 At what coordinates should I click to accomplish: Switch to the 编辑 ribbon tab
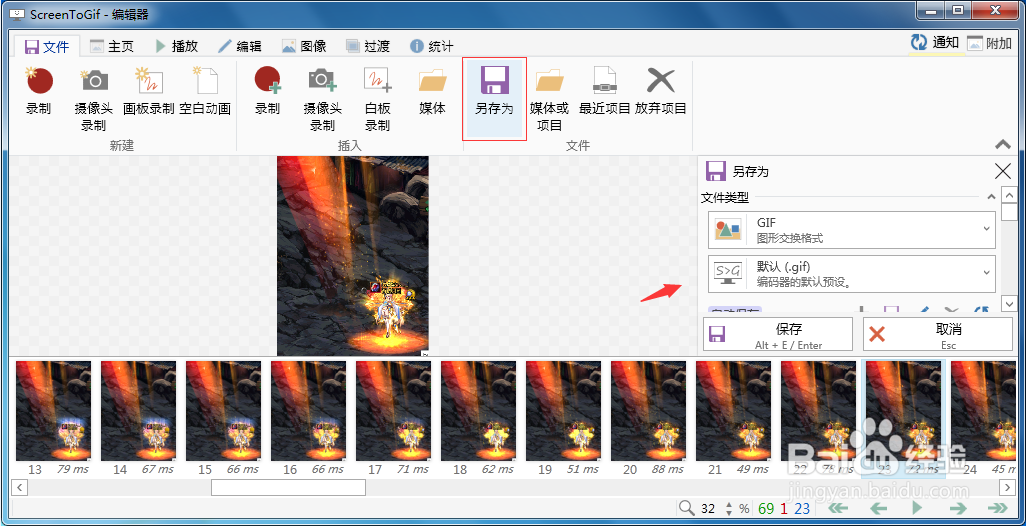(240, 46)
